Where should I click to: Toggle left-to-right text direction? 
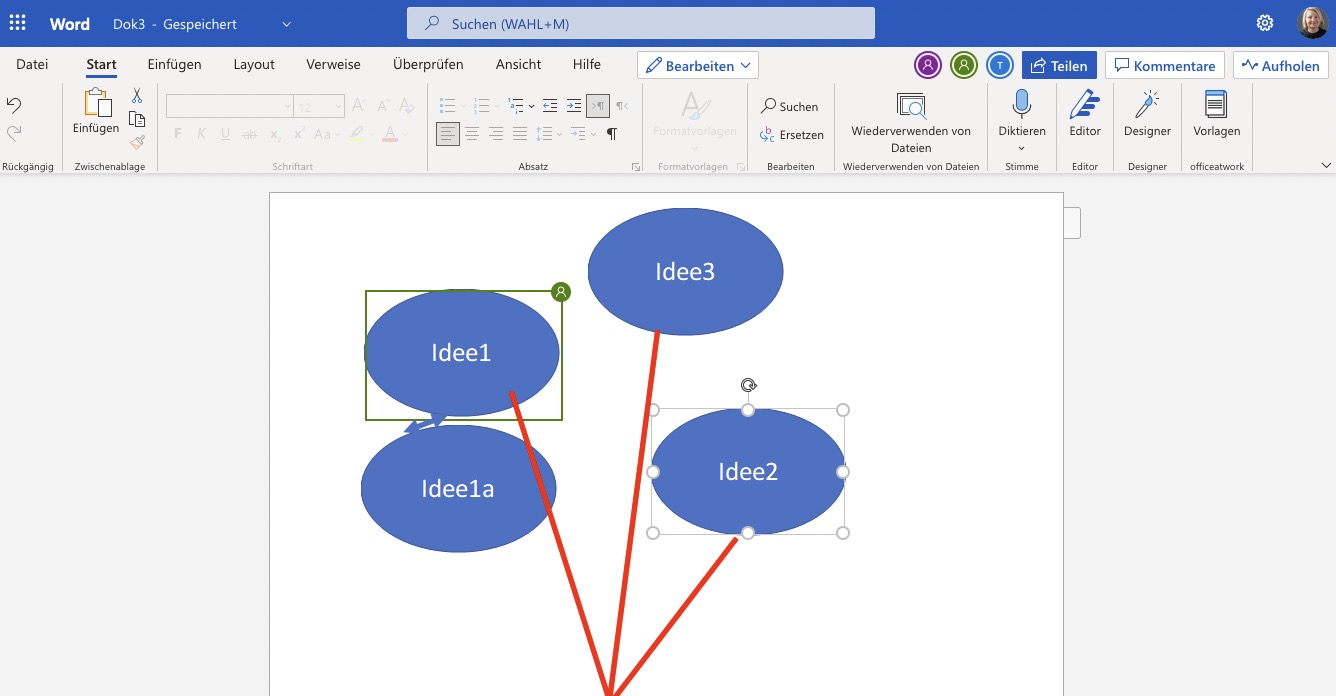(598, 105)
